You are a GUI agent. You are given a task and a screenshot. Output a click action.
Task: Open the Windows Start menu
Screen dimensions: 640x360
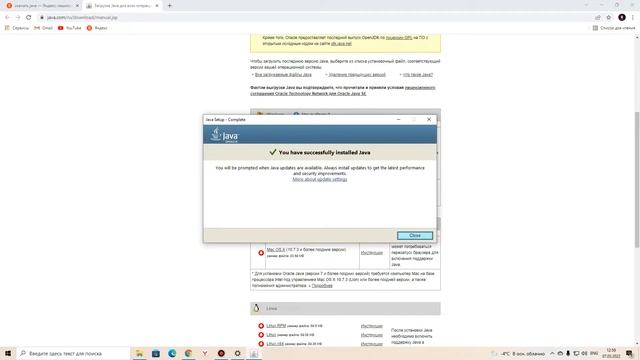pos(8,353)
